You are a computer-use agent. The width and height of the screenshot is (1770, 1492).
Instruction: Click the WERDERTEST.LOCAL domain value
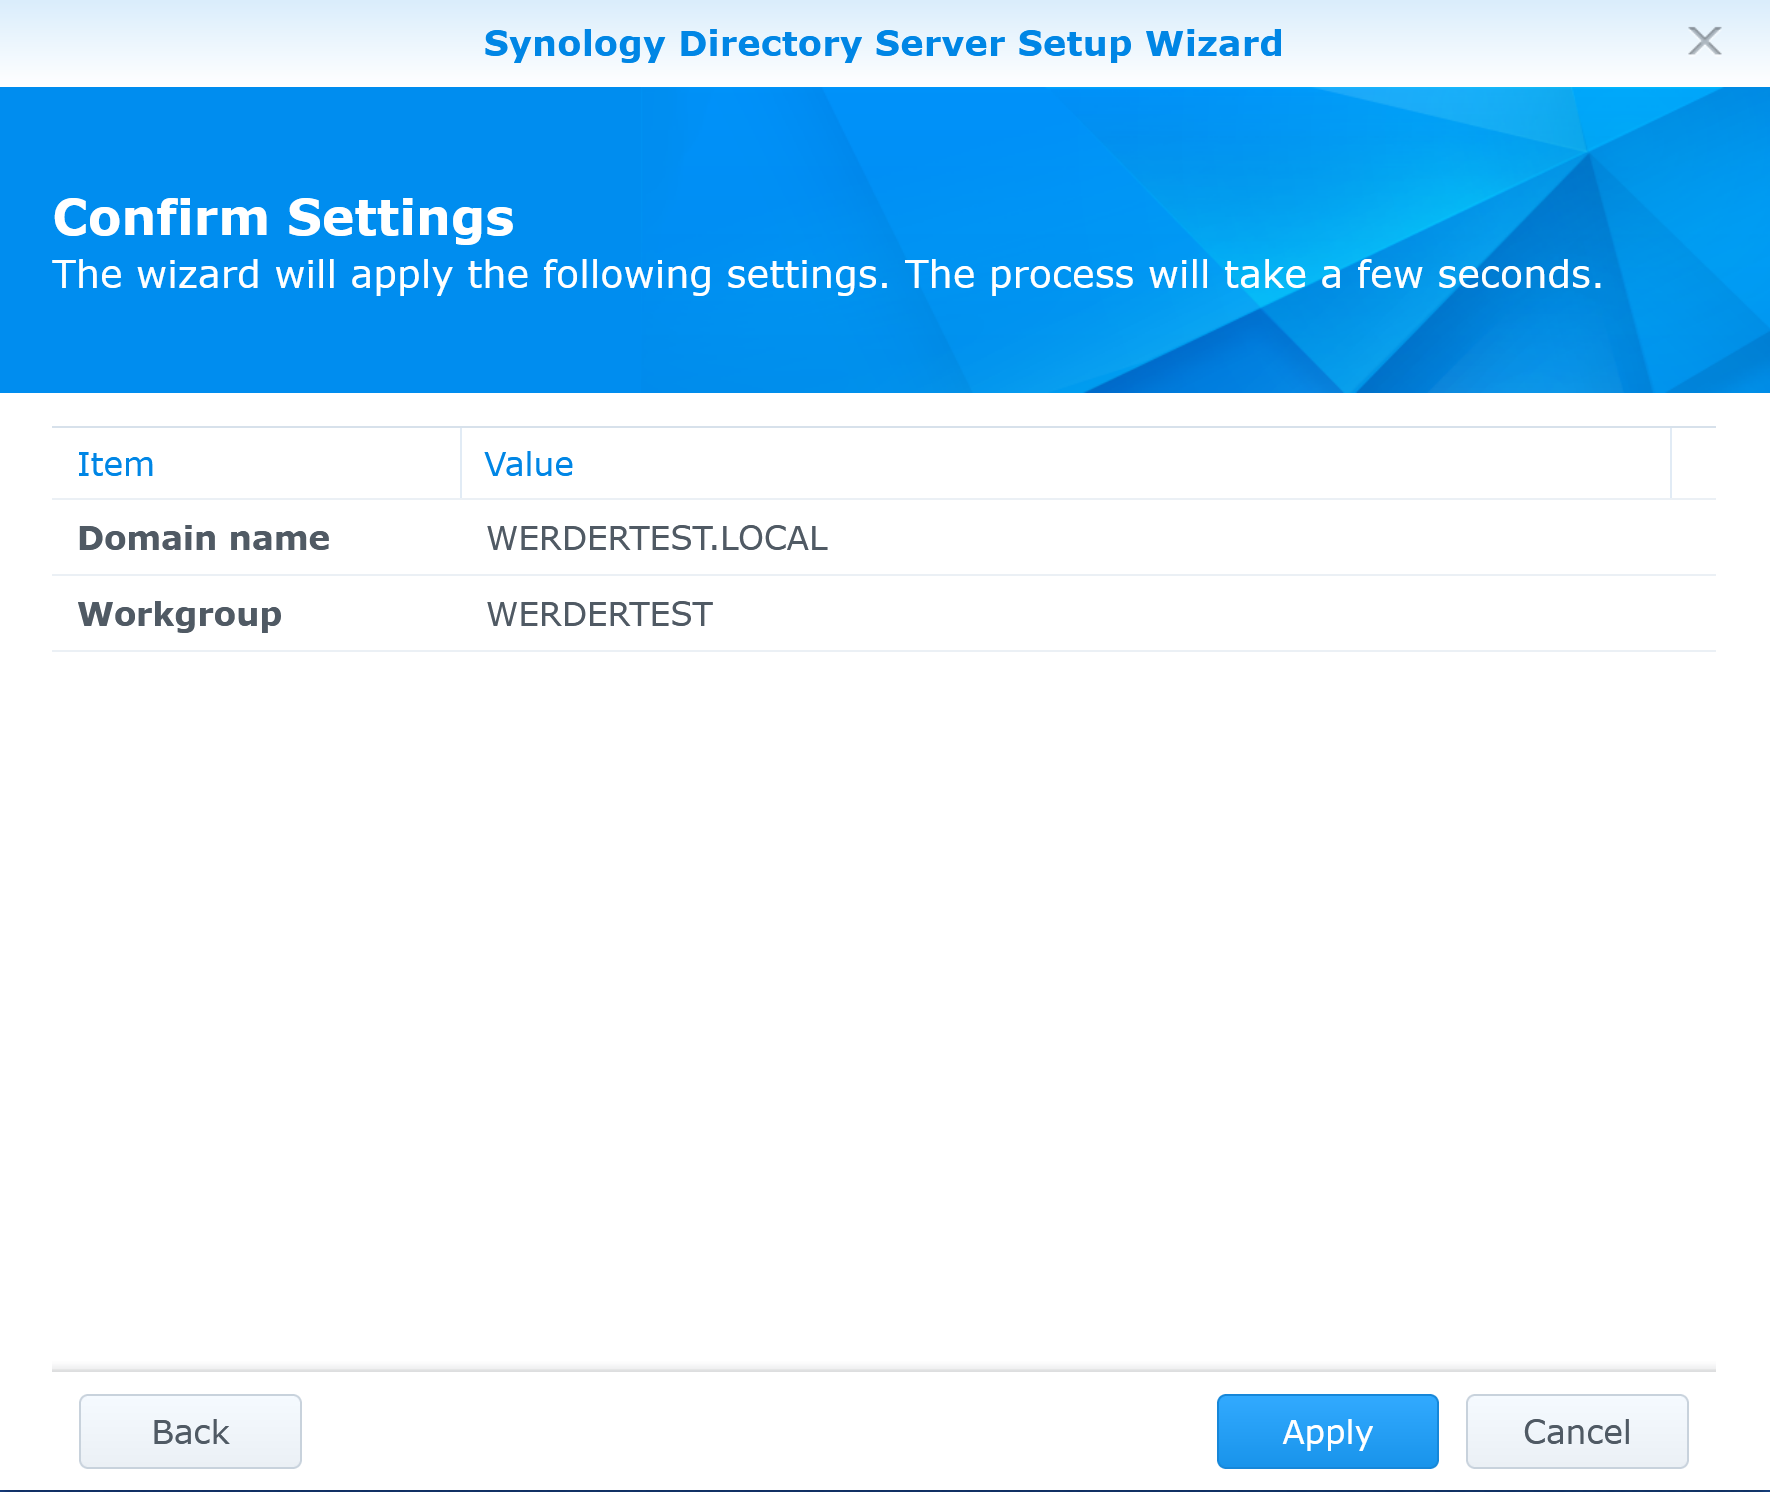(656, 537)
